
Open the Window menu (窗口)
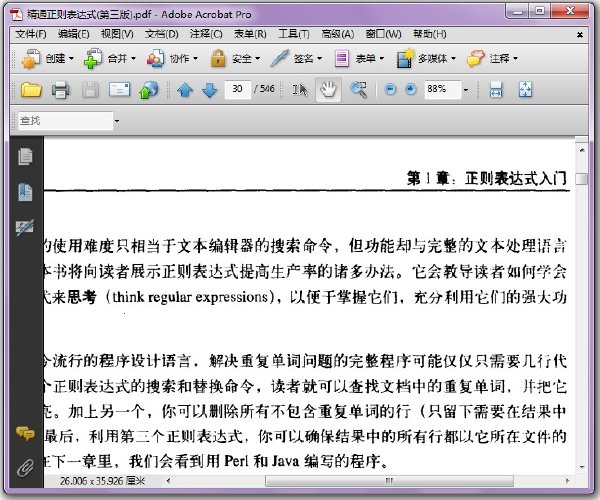[x=383, y=34]
